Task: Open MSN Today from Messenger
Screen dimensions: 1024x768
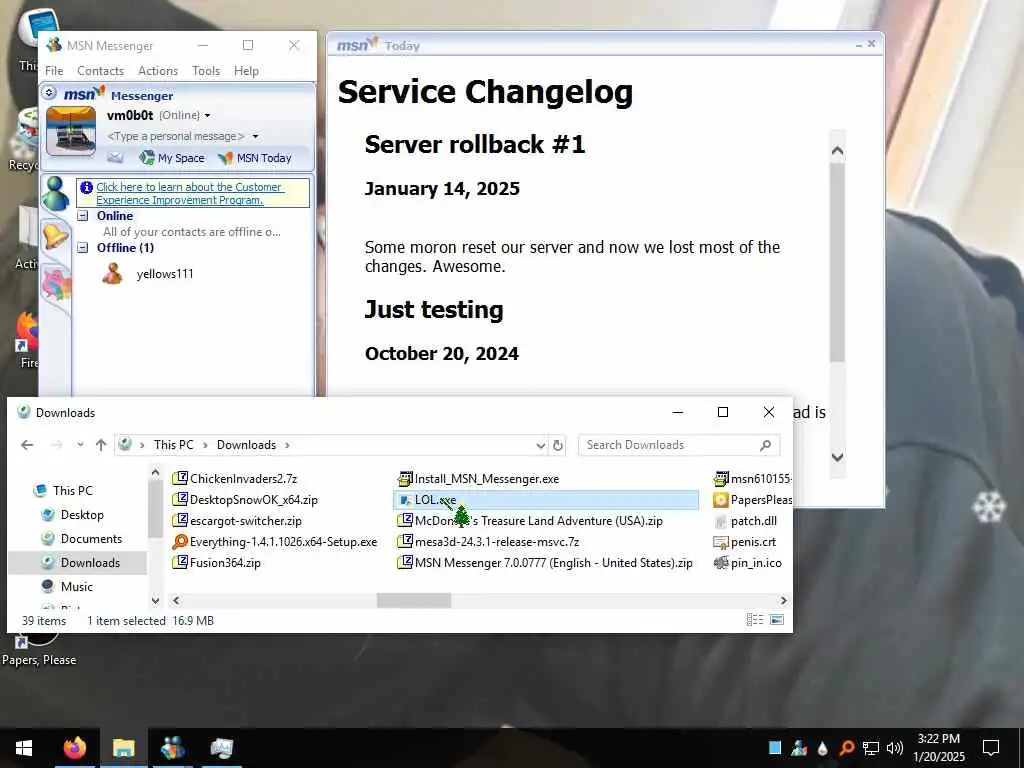Action: (x=255, y=158)
